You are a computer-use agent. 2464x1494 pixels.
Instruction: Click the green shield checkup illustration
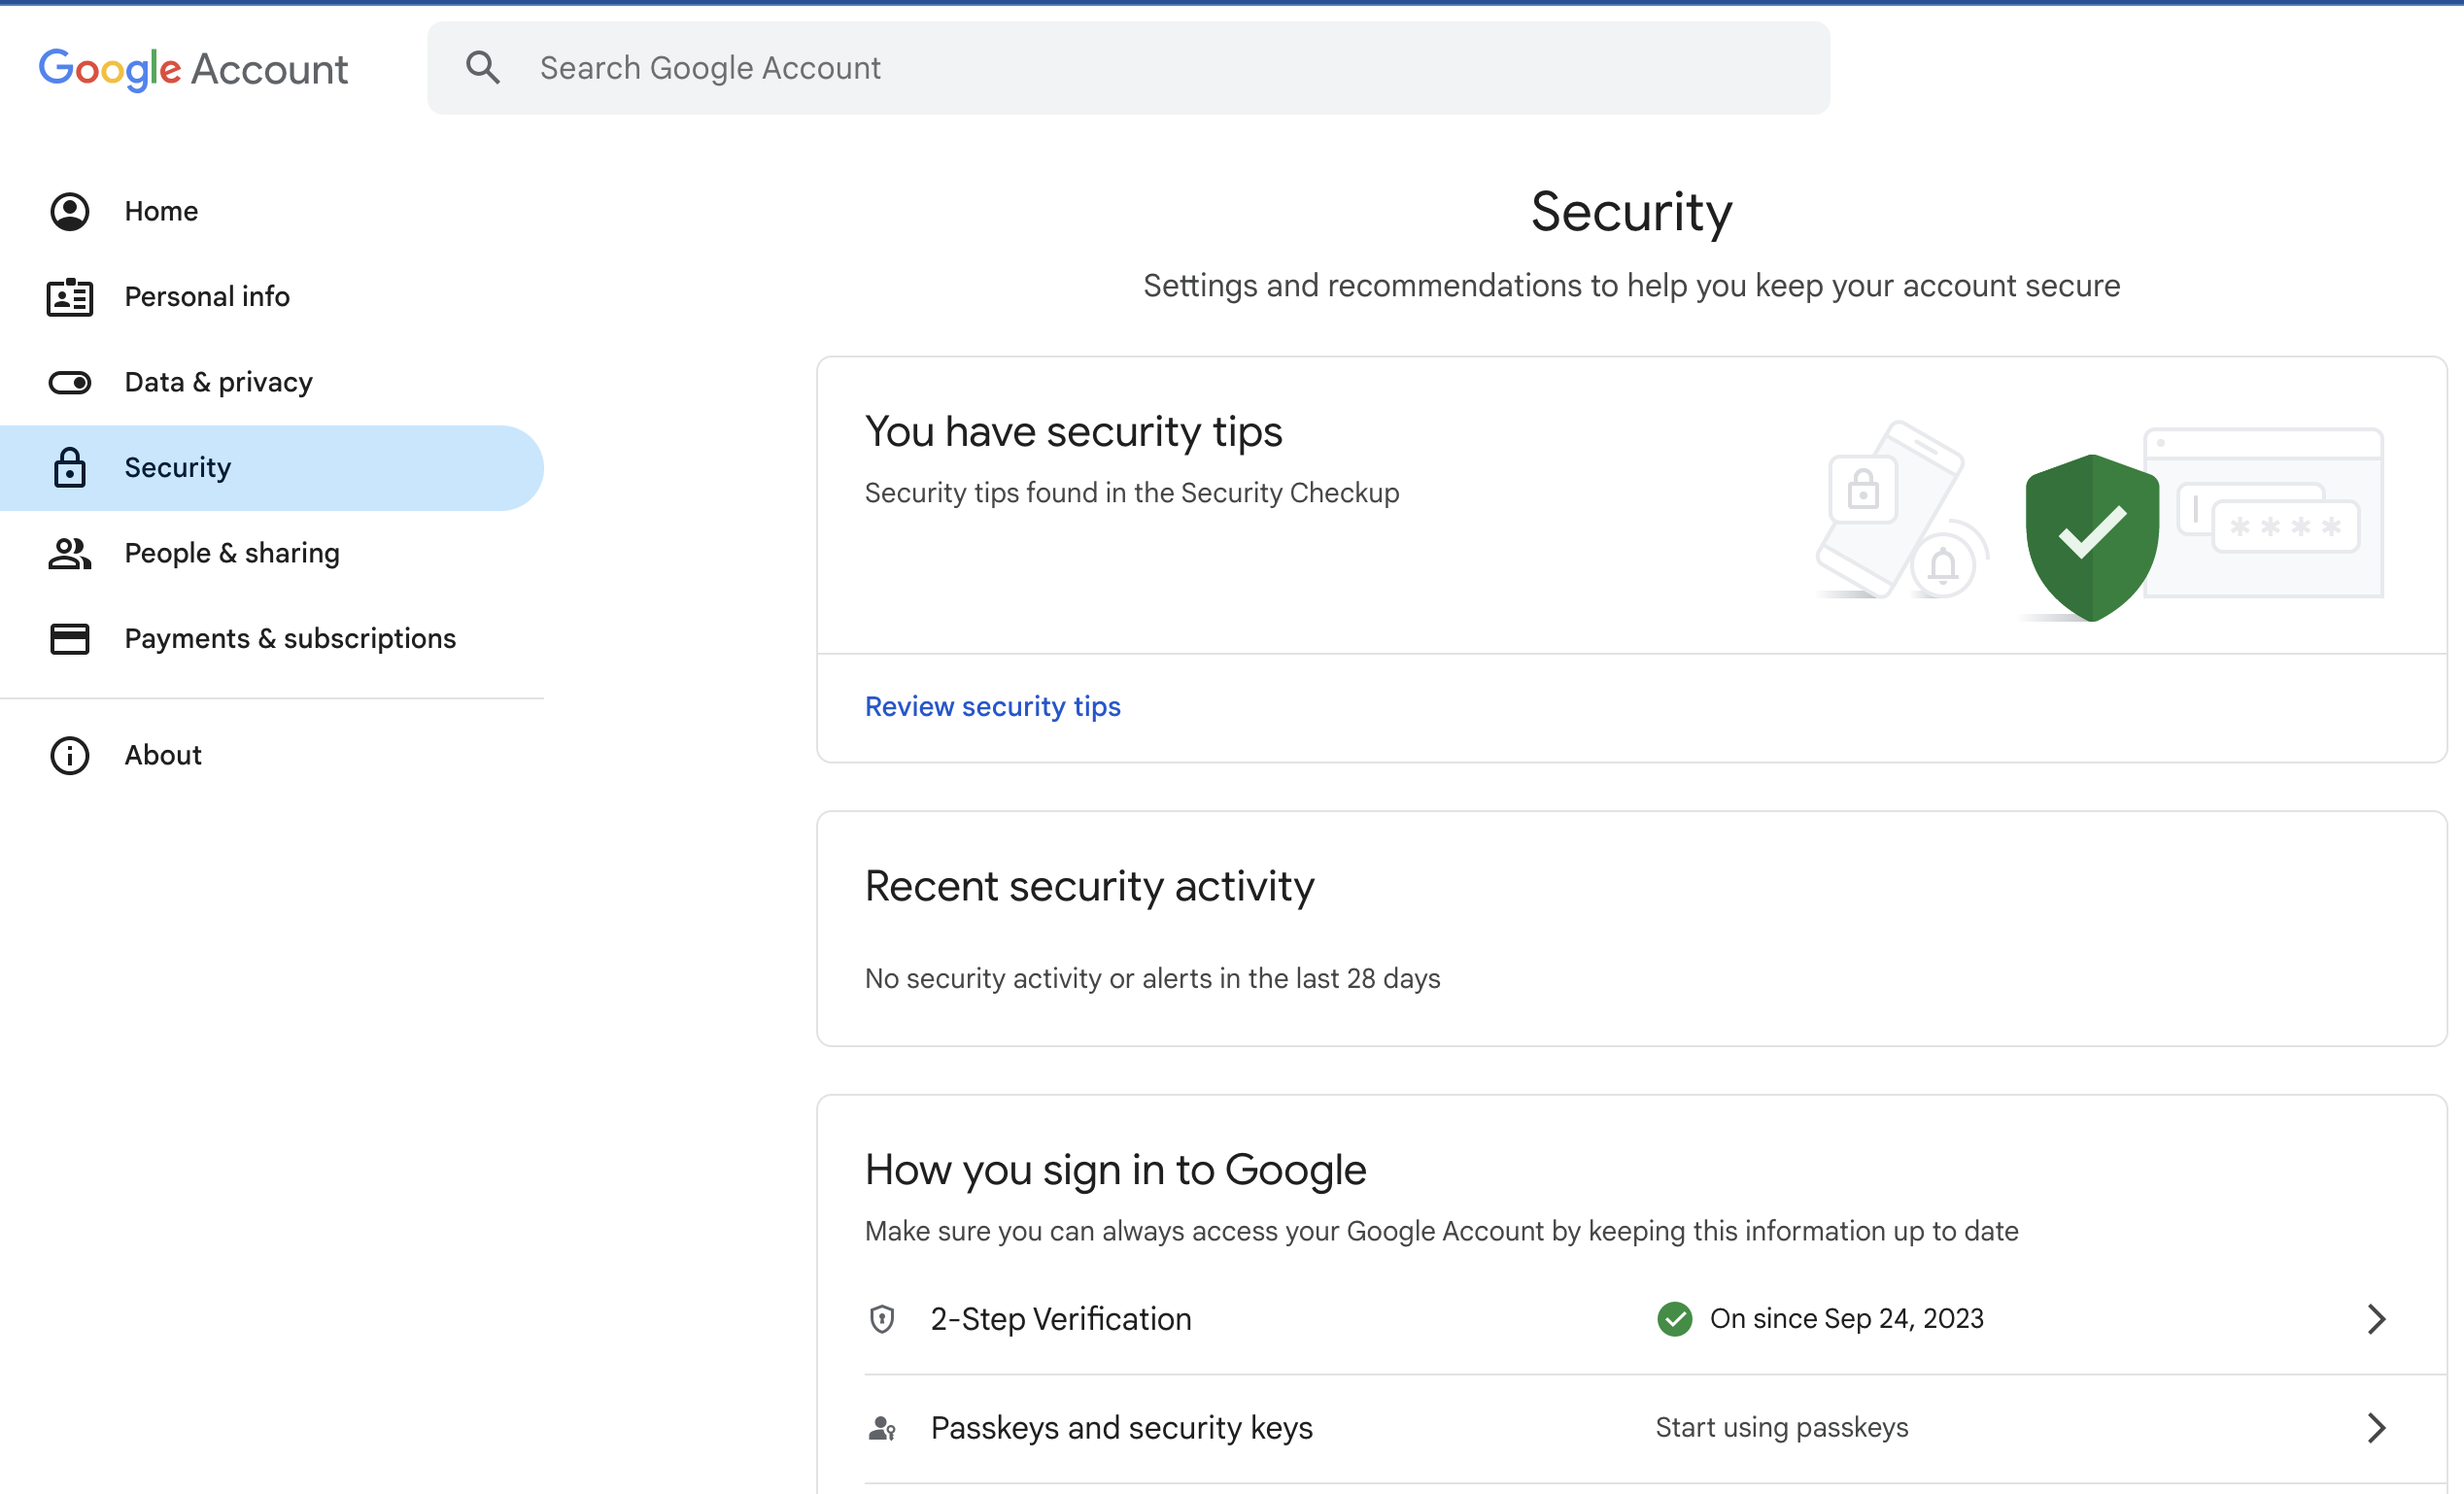point(2092,538)
